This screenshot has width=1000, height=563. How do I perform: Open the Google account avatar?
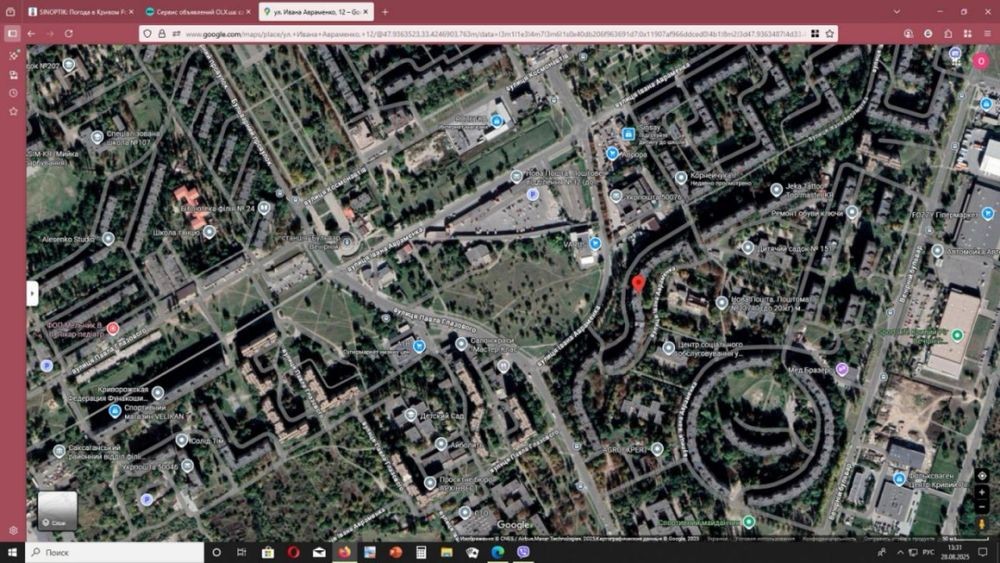coord(981,61)
